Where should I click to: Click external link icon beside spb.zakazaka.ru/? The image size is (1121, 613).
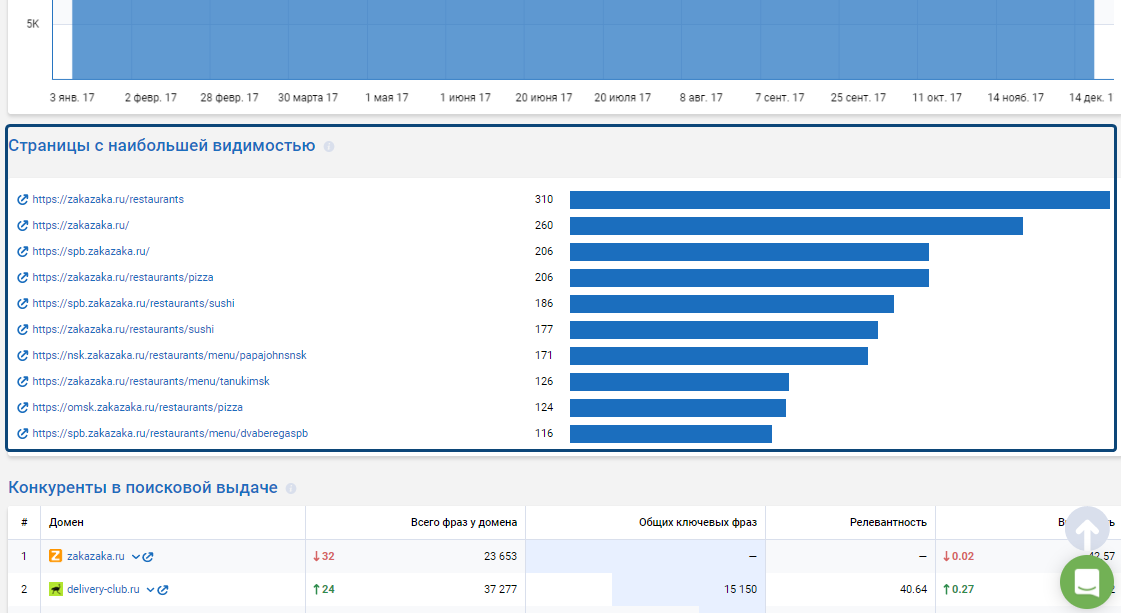coord(23,252)
